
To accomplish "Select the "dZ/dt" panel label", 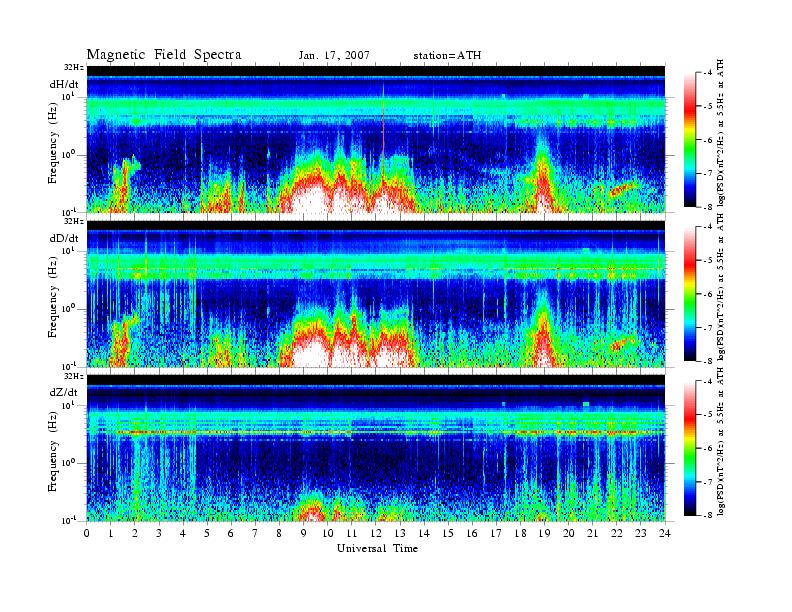I will (64, 392).
